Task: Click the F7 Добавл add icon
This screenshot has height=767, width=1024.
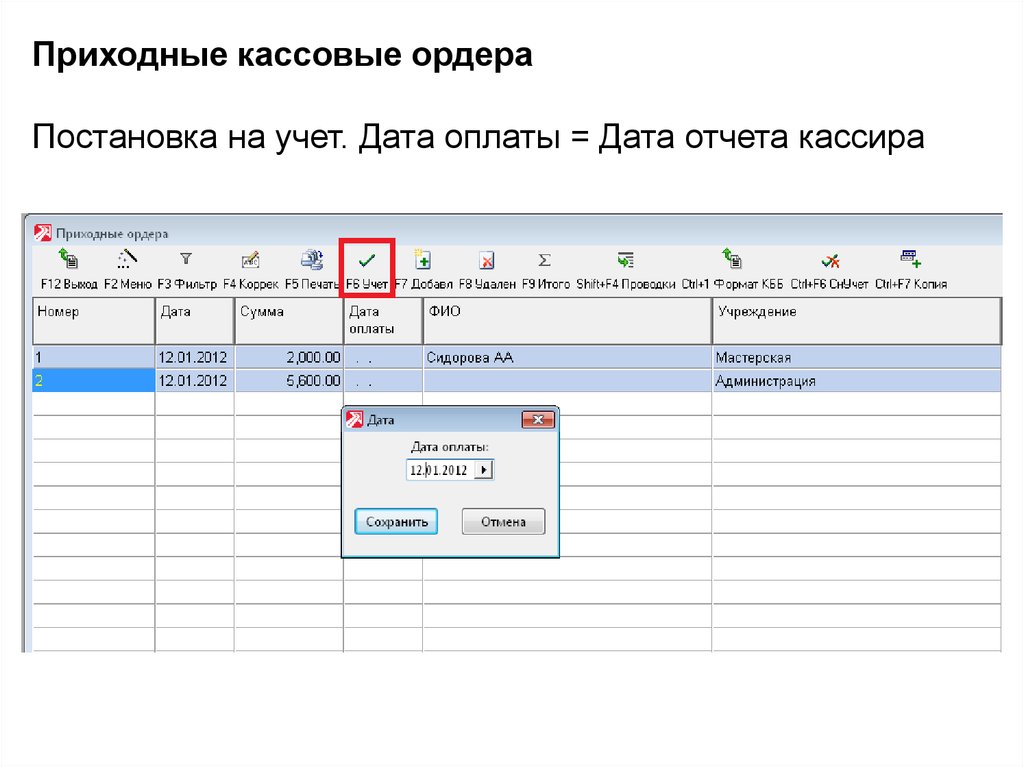Action: pos(423,261)
